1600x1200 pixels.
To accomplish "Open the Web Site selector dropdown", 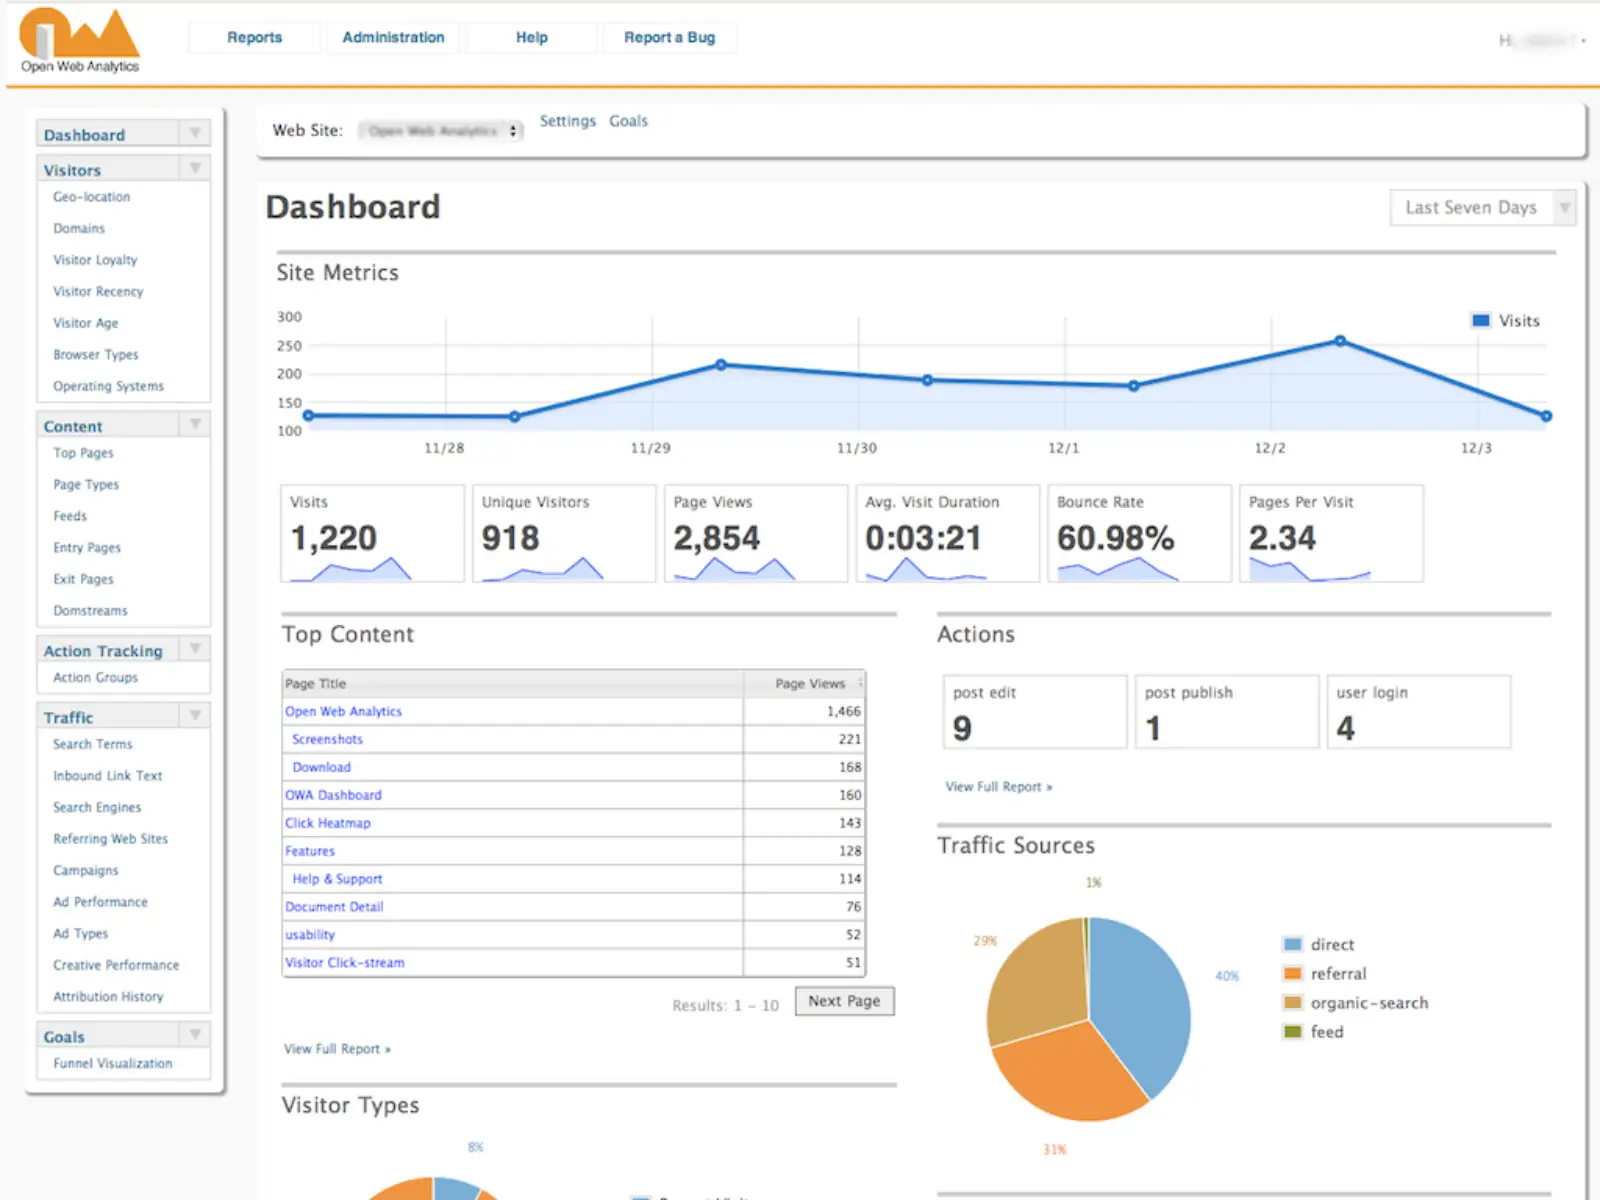I will pyautogui.click(x=441, y=131).
